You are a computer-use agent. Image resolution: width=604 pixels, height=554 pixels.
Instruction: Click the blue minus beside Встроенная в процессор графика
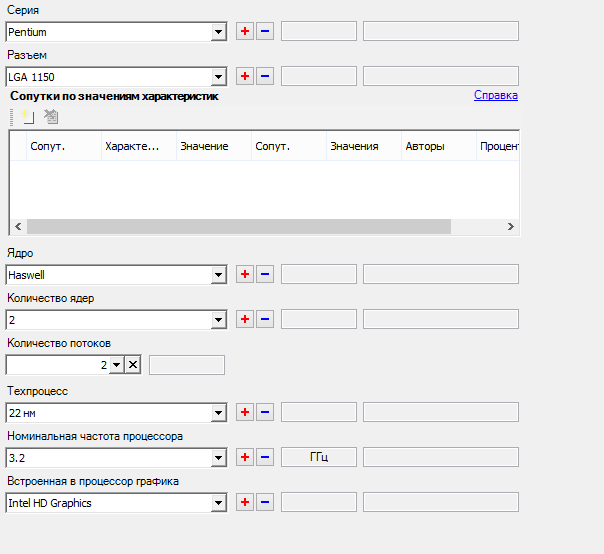pos(265,502)
